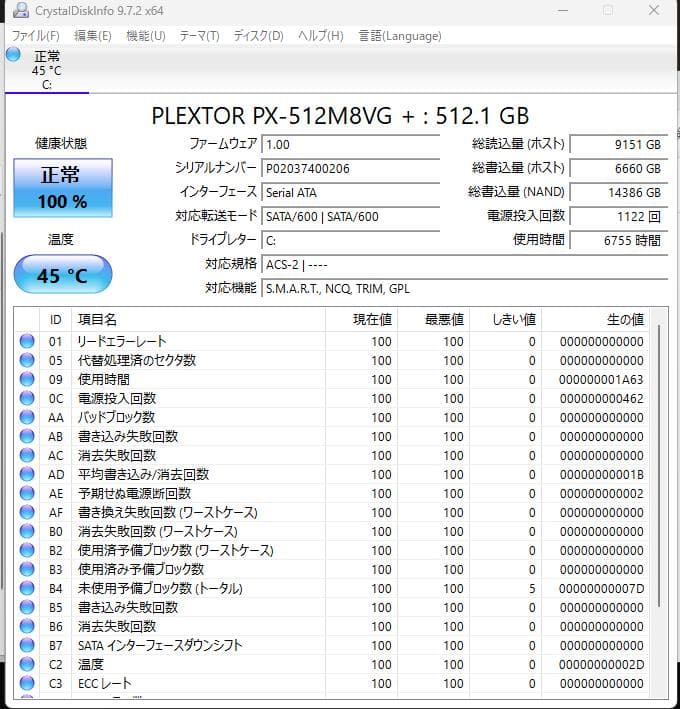Click the drive letter field C:
The image size is (680, 709).
351,241
